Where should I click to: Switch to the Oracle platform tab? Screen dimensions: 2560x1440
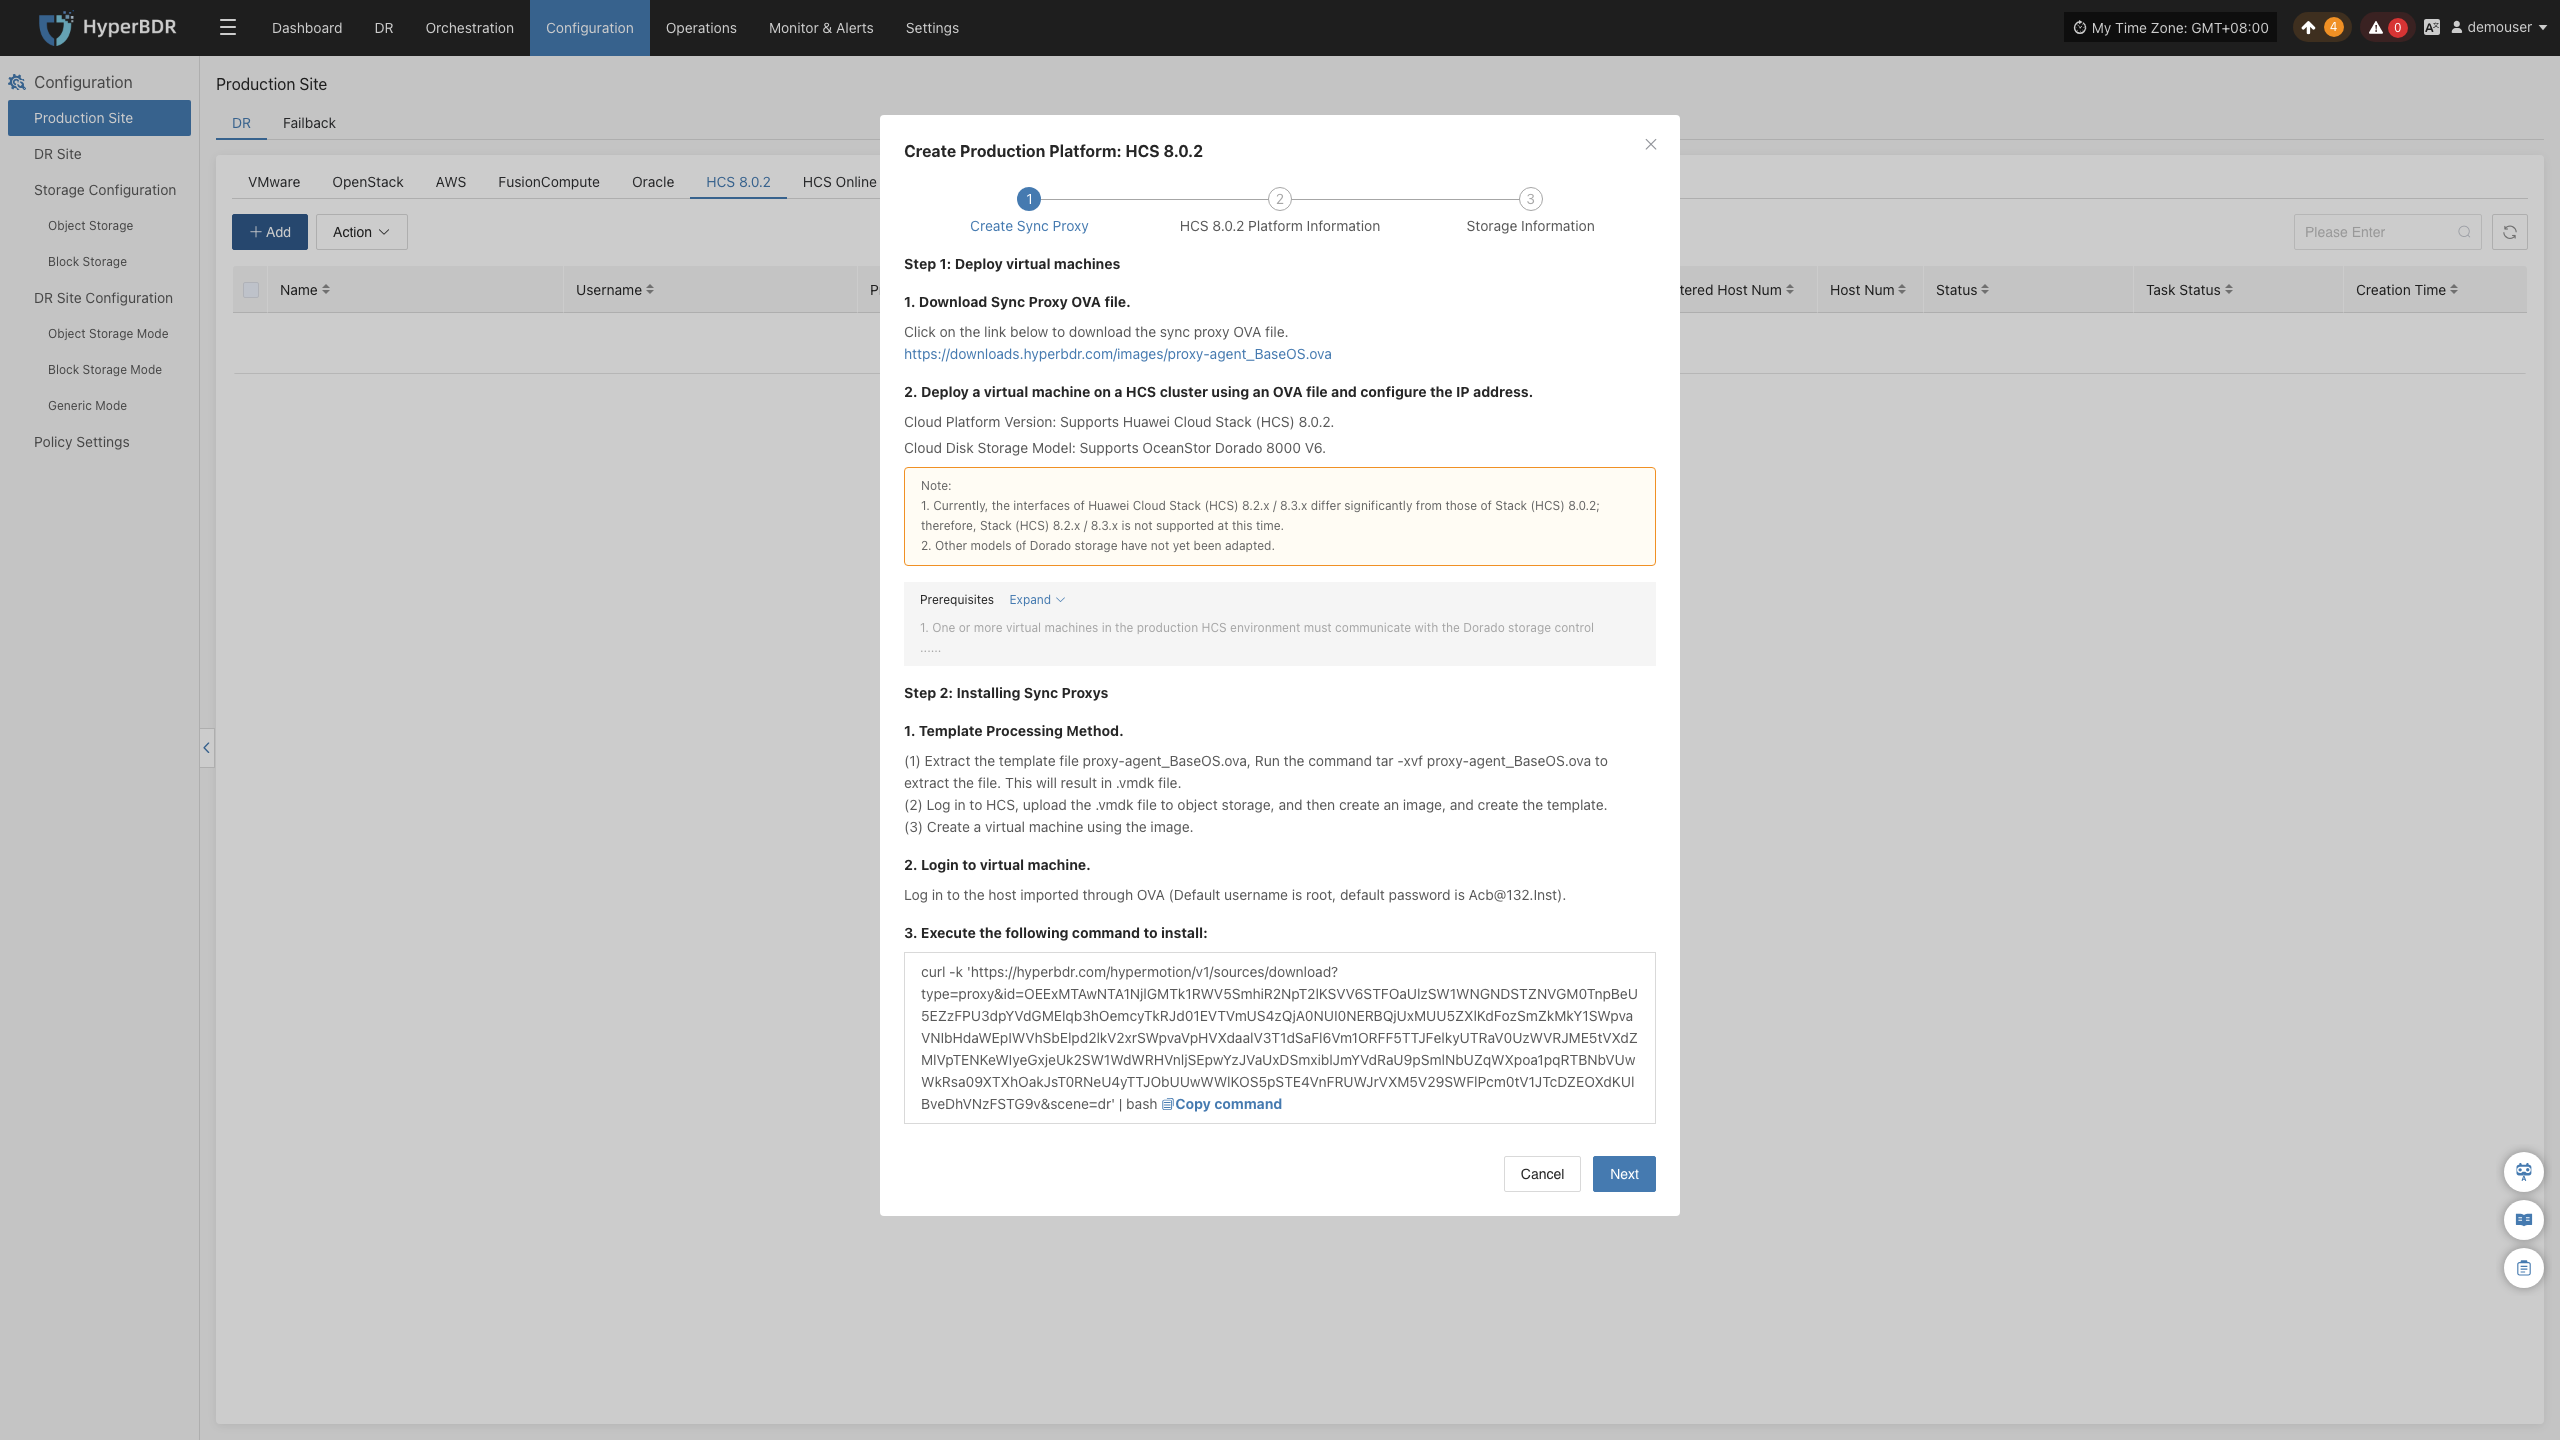pyautogui.click(x=653, y=182)
